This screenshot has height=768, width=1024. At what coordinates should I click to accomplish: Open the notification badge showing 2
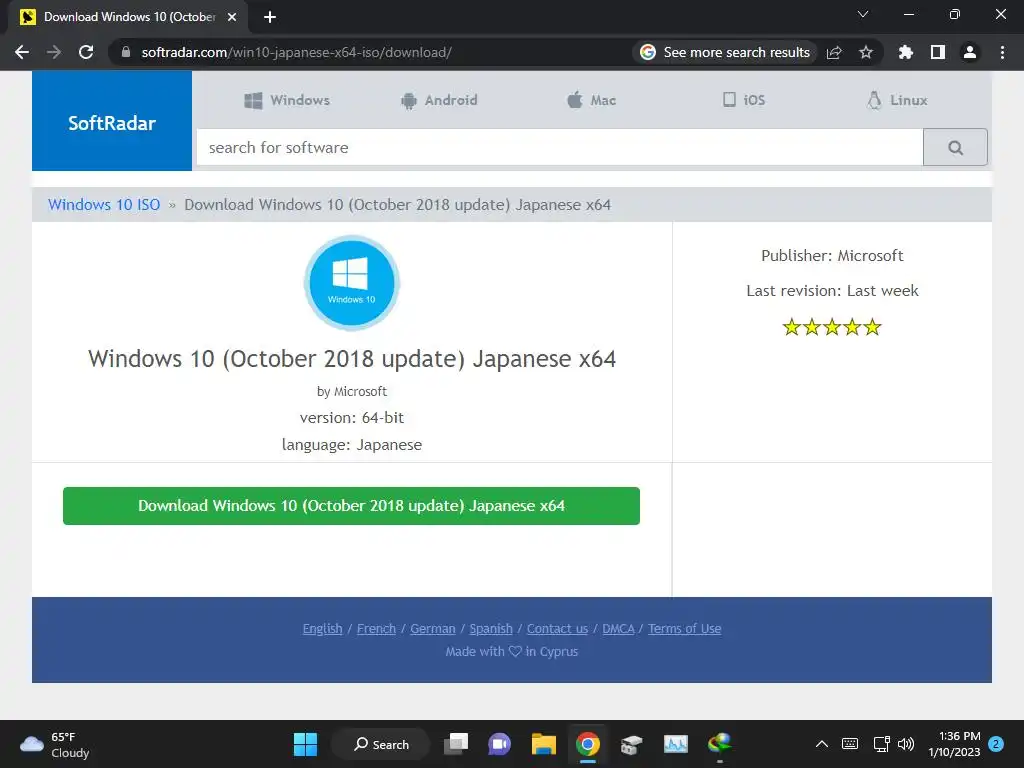point(996,744)
